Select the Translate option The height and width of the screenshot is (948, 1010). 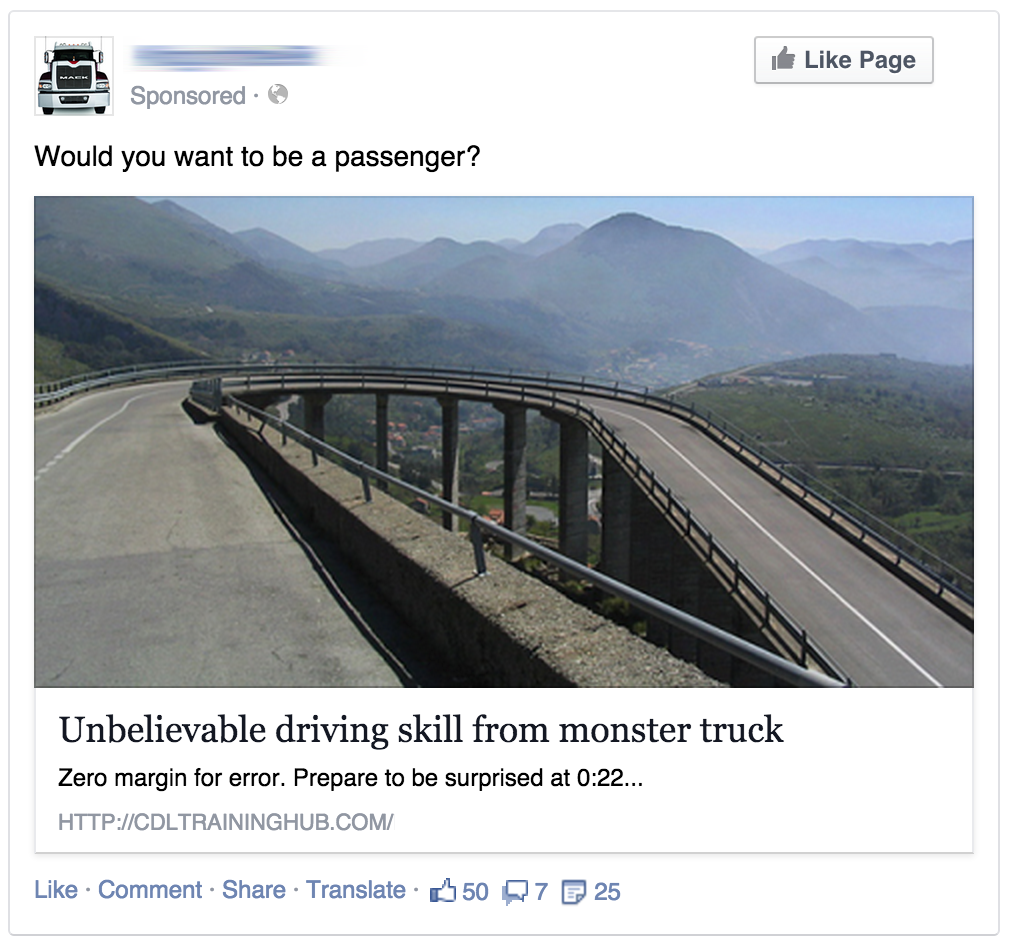(356, 890)
